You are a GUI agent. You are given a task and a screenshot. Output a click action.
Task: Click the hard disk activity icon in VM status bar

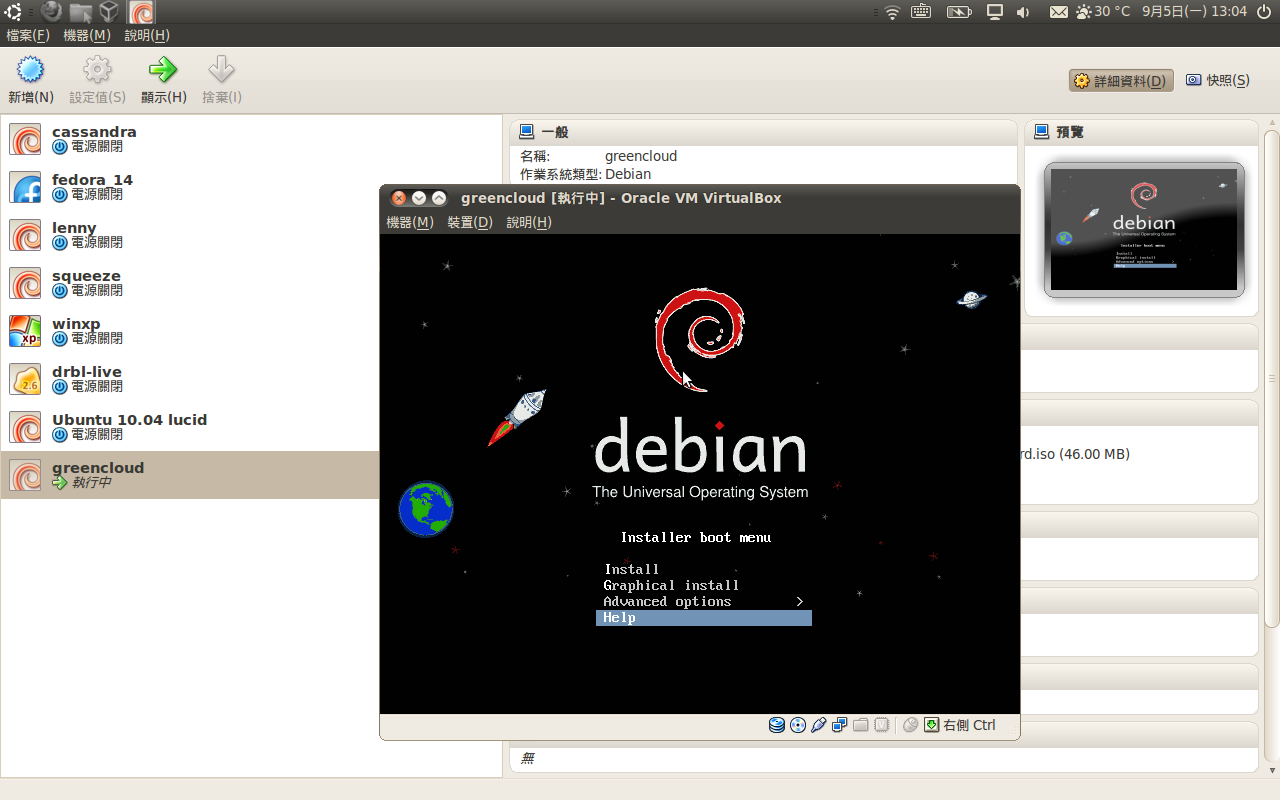(777, 725)
